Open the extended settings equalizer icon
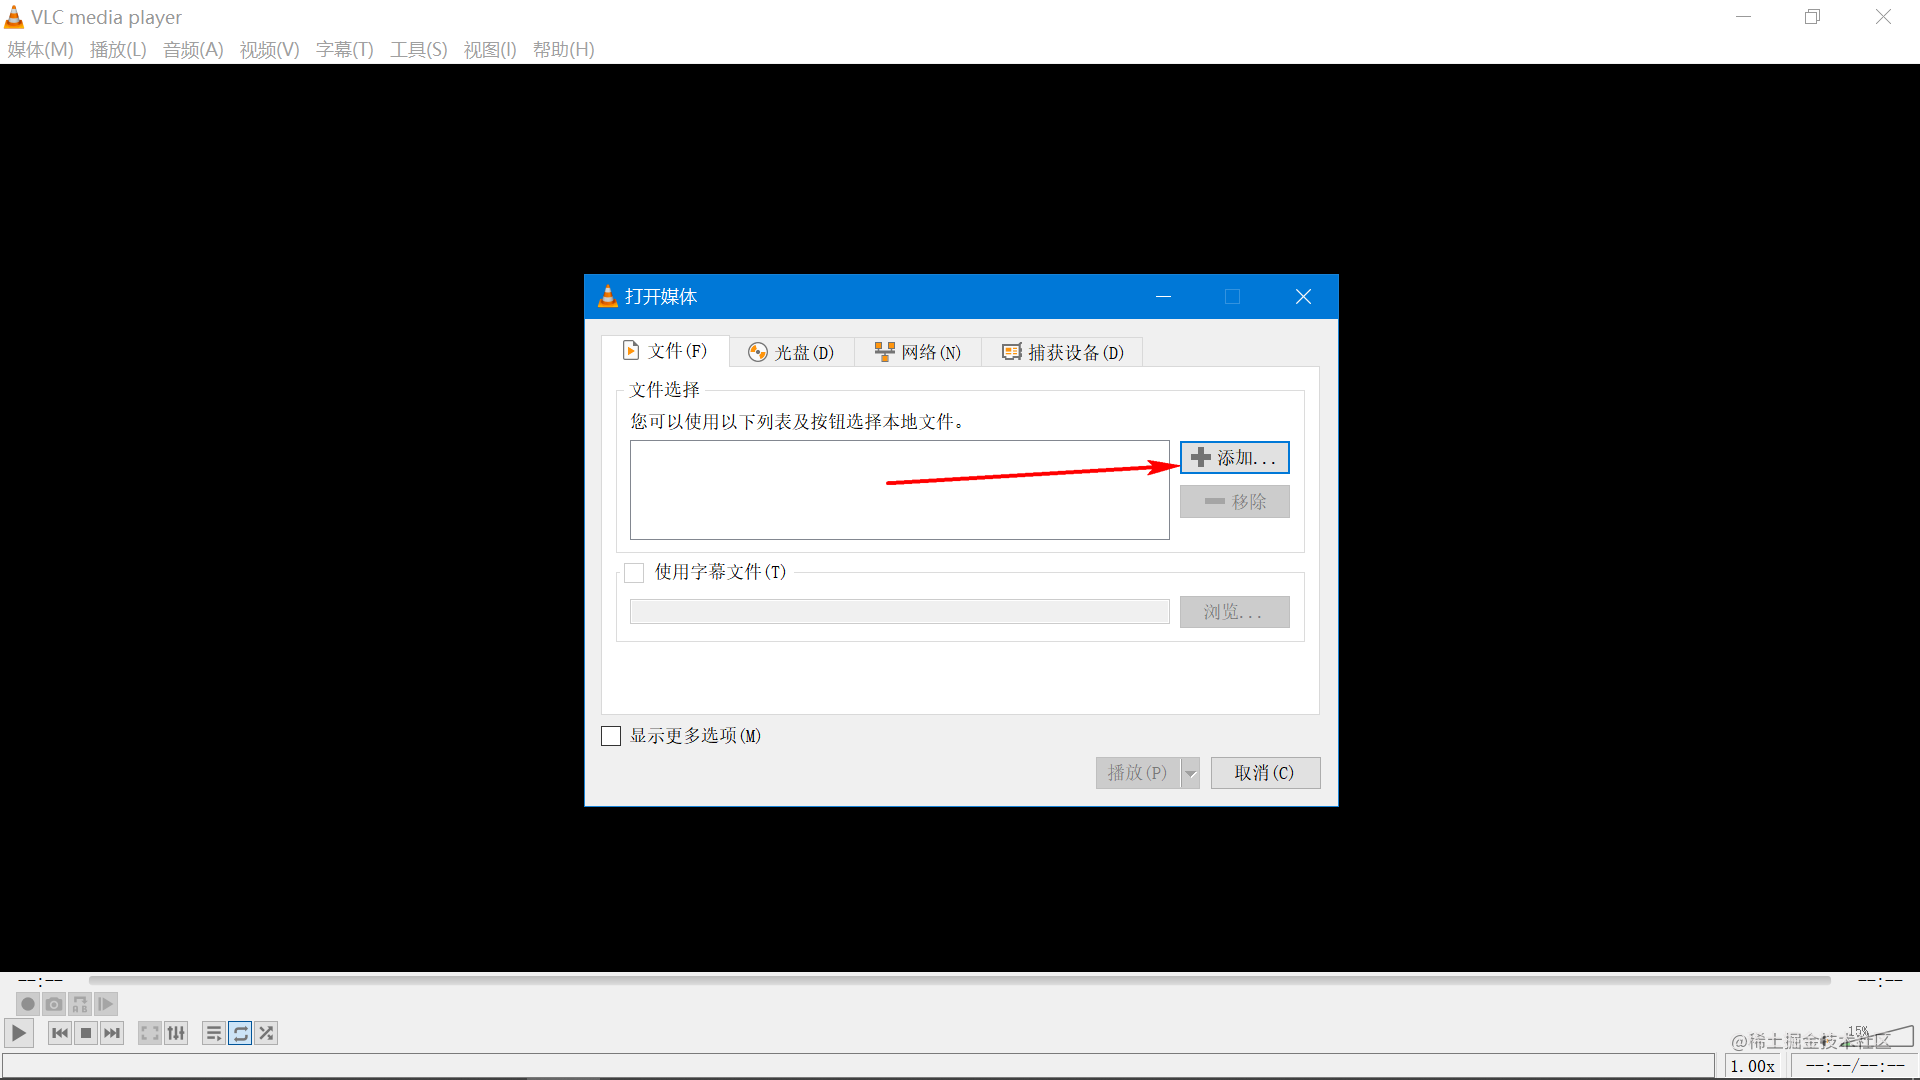Viewport: 1920px width, 1080px height. (176, 1033)
